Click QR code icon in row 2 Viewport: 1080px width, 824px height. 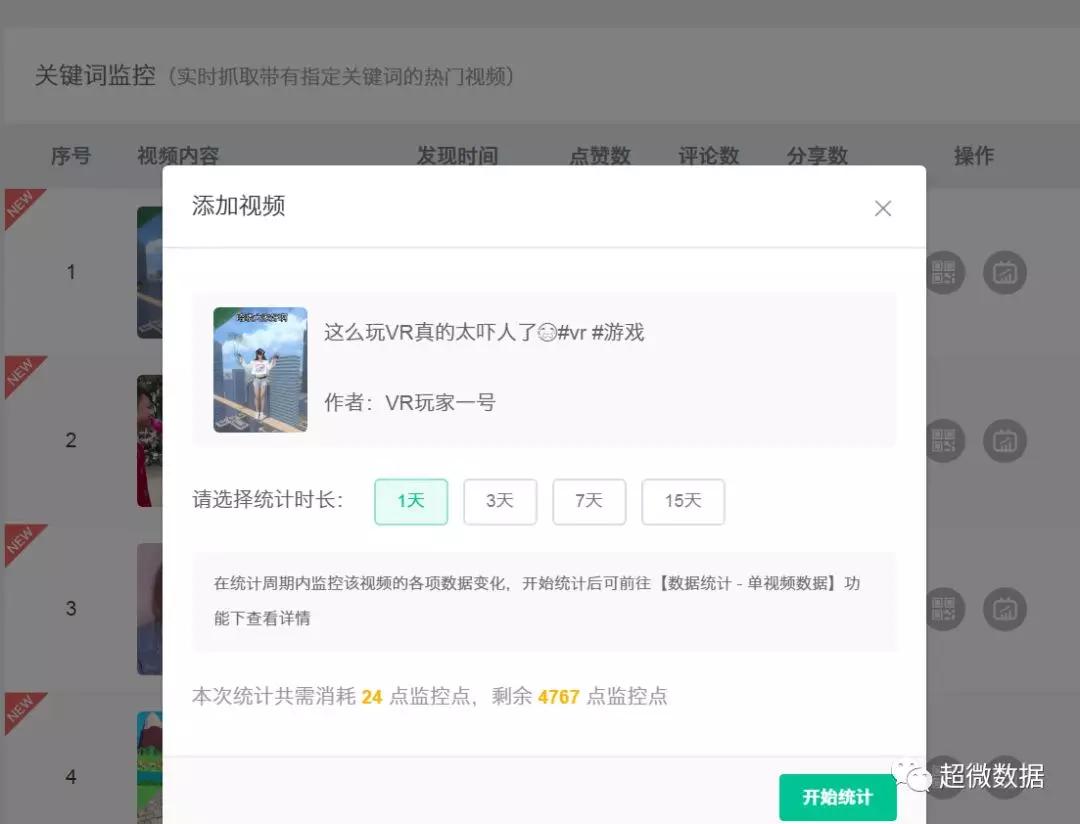pyautogui.click(x=943, y=441)
